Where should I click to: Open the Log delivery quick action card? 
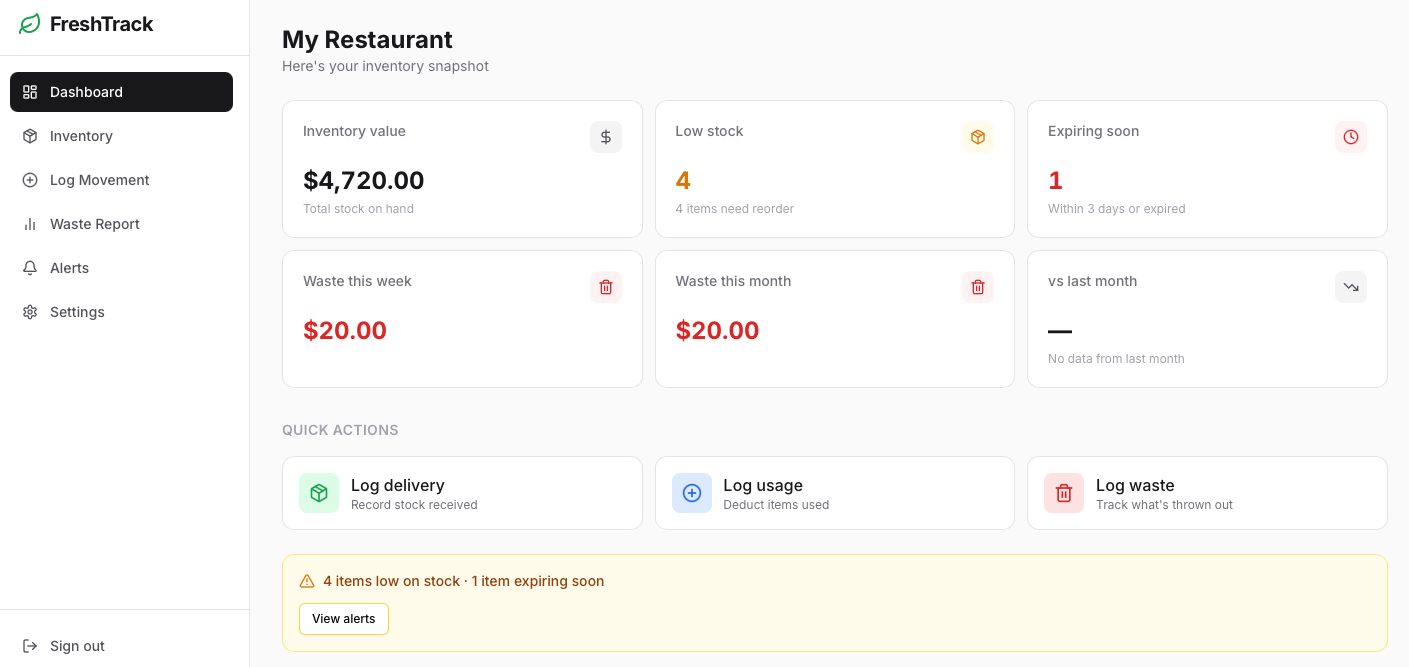[x=462, y=493]
